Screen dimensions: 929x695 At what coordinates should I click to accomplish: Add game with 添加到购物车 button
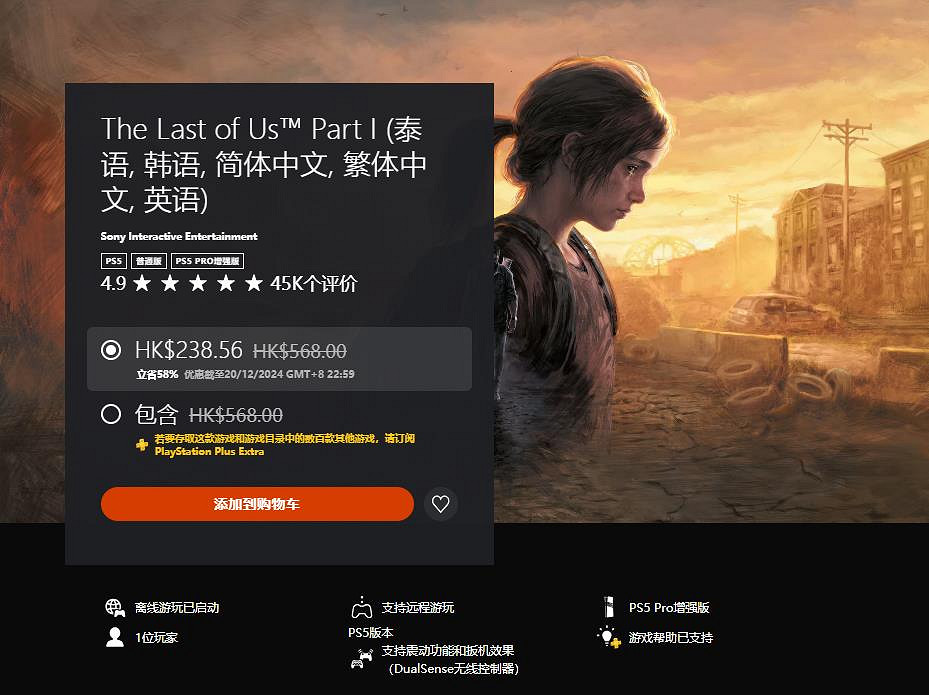(257, 504)
